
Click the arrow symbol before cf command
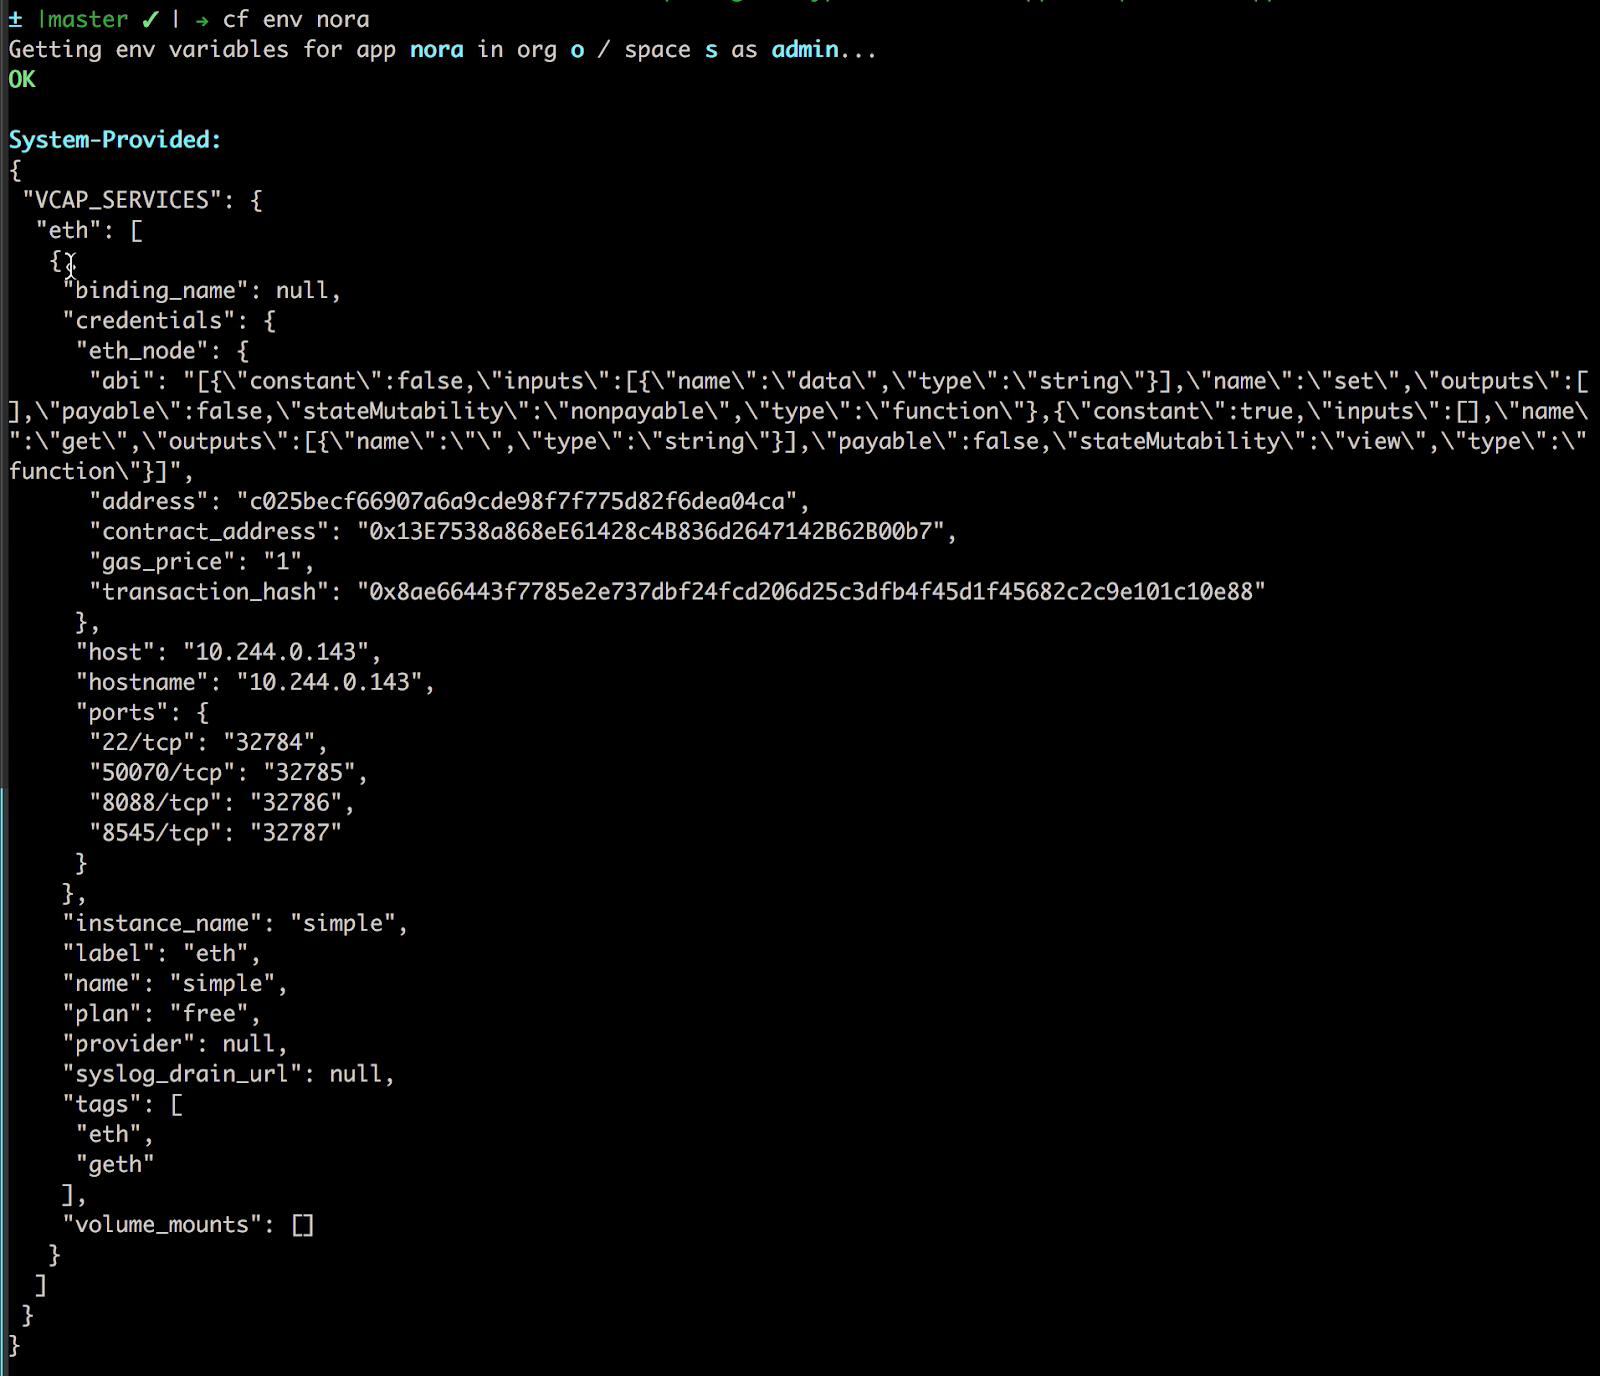pos(202,20)
